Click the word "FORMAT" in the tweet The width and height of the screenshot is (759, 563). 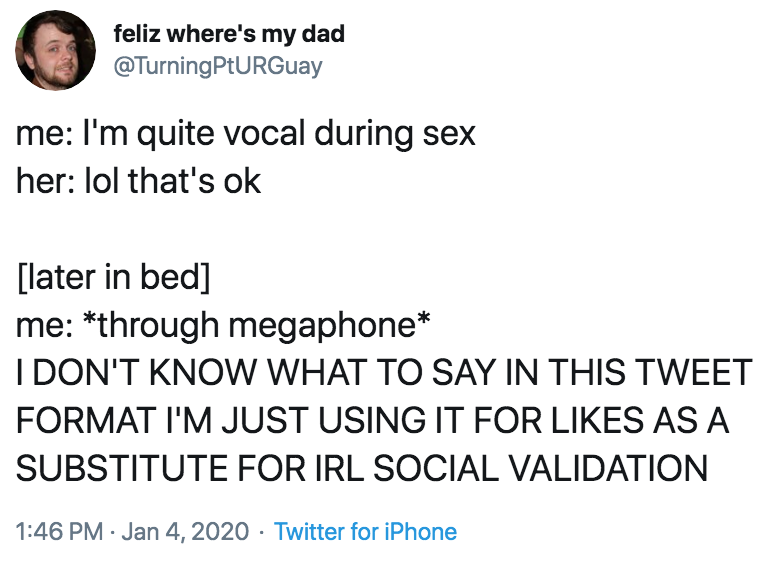click(85, 420)
